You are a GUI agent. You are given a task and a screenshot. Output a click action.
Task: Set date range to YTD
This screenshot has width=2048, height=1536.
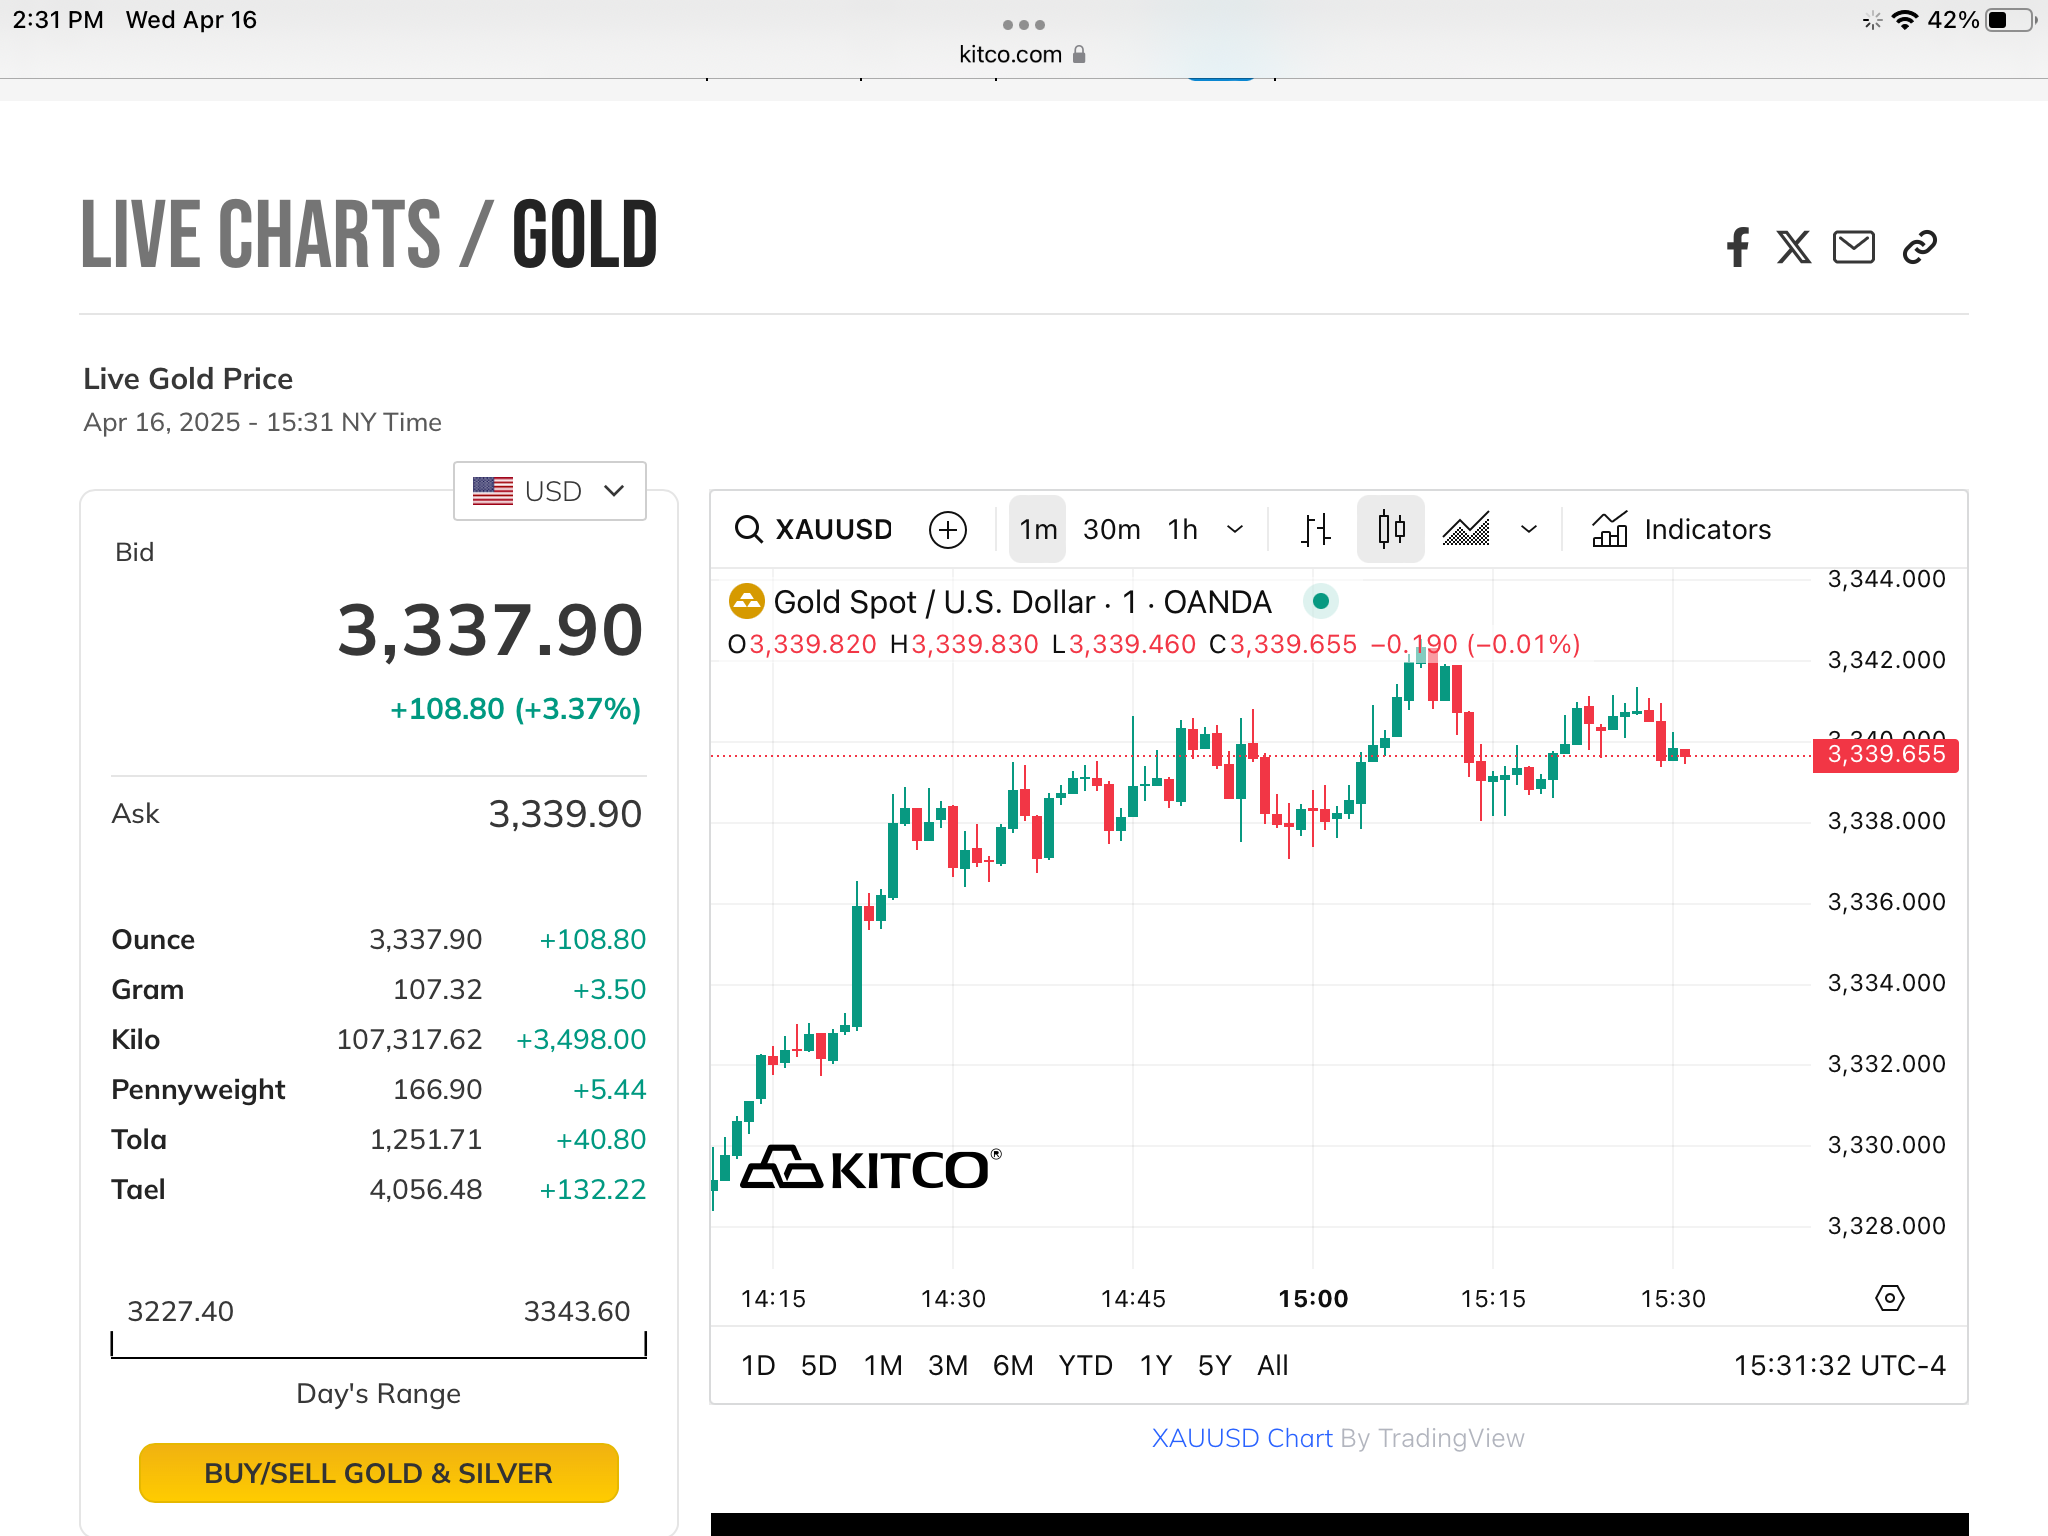pyautogui.click(x=1086, y=1365)
